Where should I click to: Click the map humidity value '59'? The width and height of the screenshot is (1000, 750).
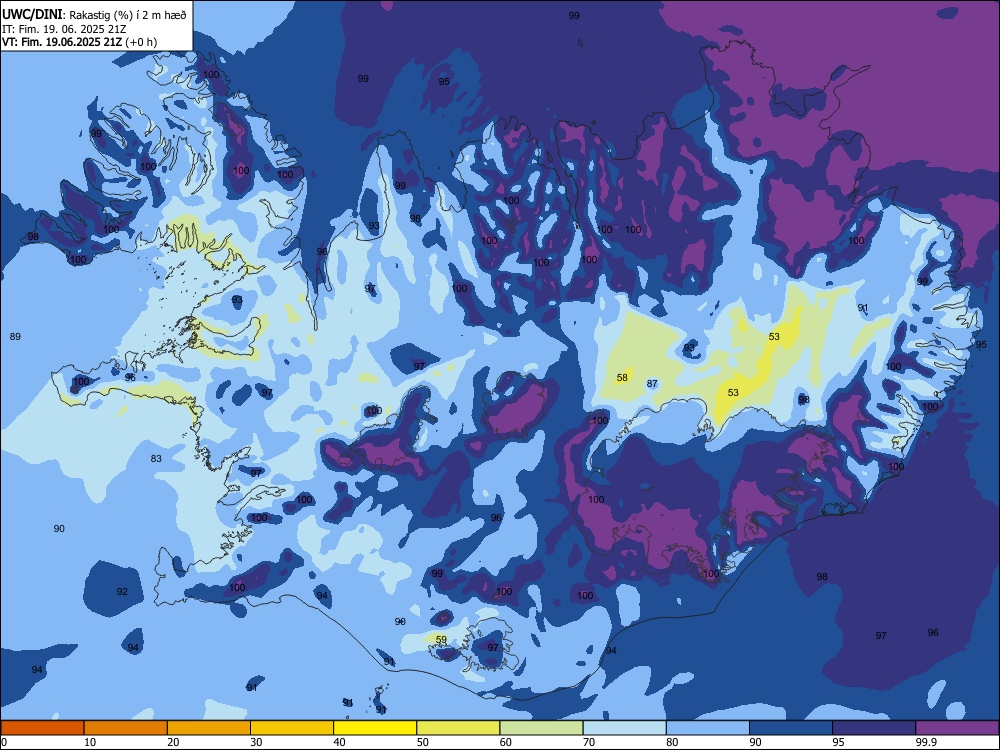(441, 639)
